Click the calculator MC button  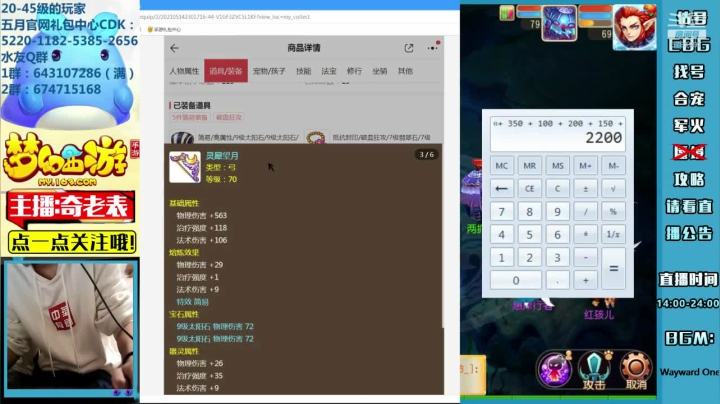coord(501,166)
